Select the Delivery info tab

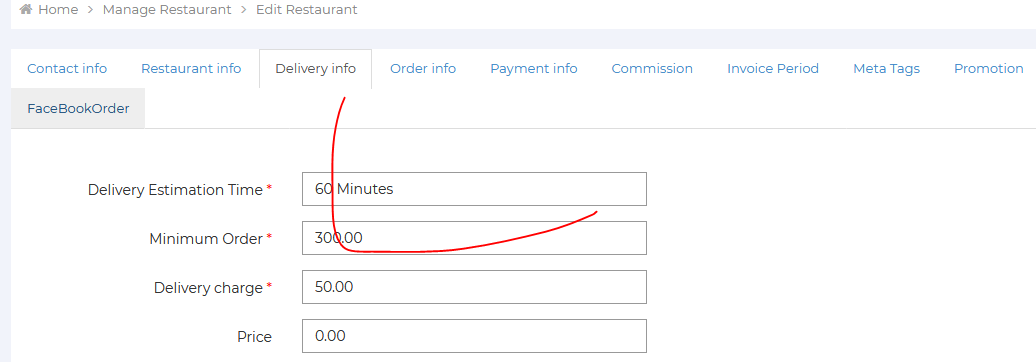click(x=315, y=69)
